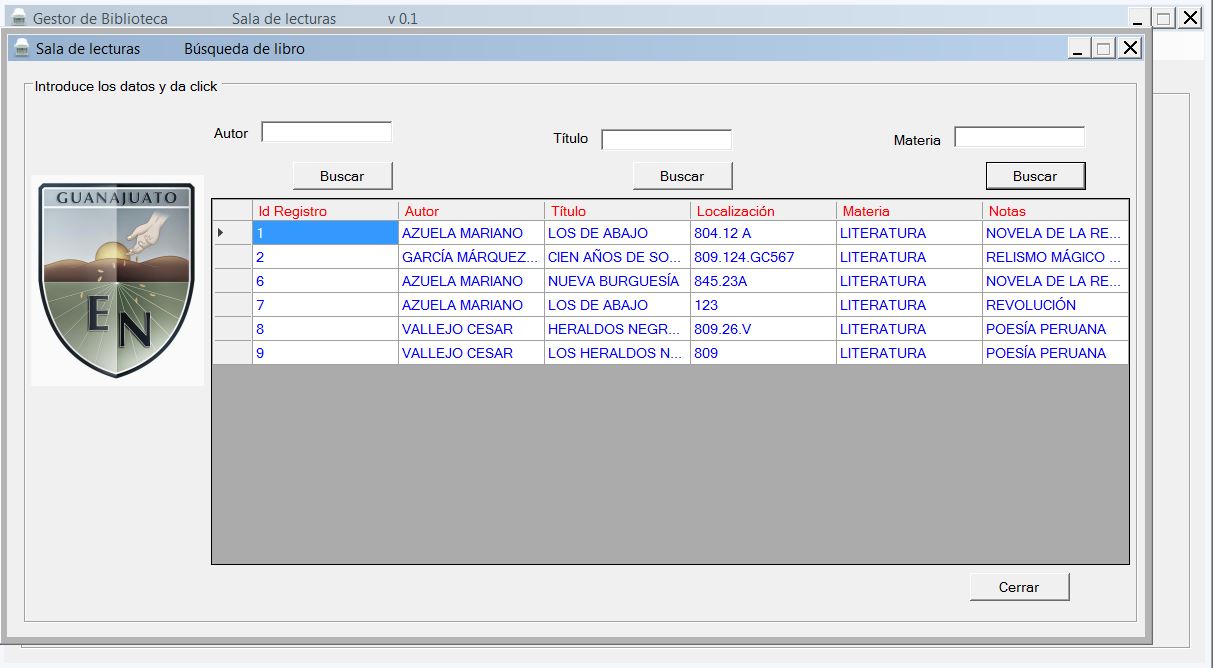
Task: Select the REVOLUCIÓN notes cell
Action: 1054,305
